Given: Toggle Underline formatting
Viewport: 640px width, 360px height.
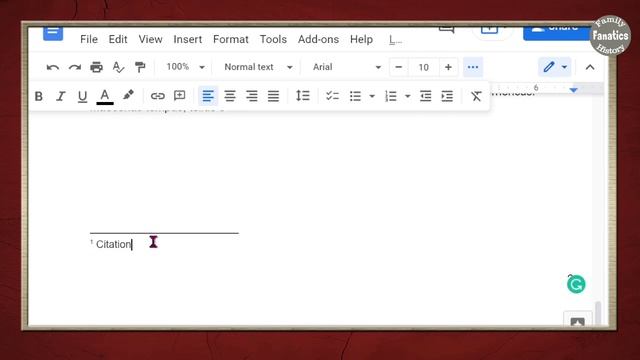Looking at the screenshot, I should pos(82,96).
